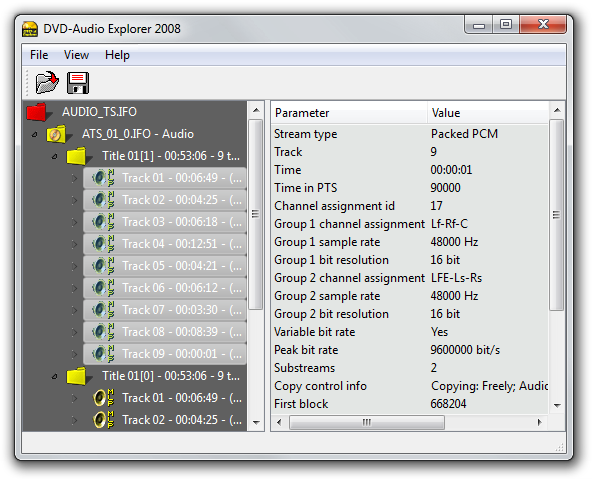
Task: Open the View menu
Action: coord(76,55)
